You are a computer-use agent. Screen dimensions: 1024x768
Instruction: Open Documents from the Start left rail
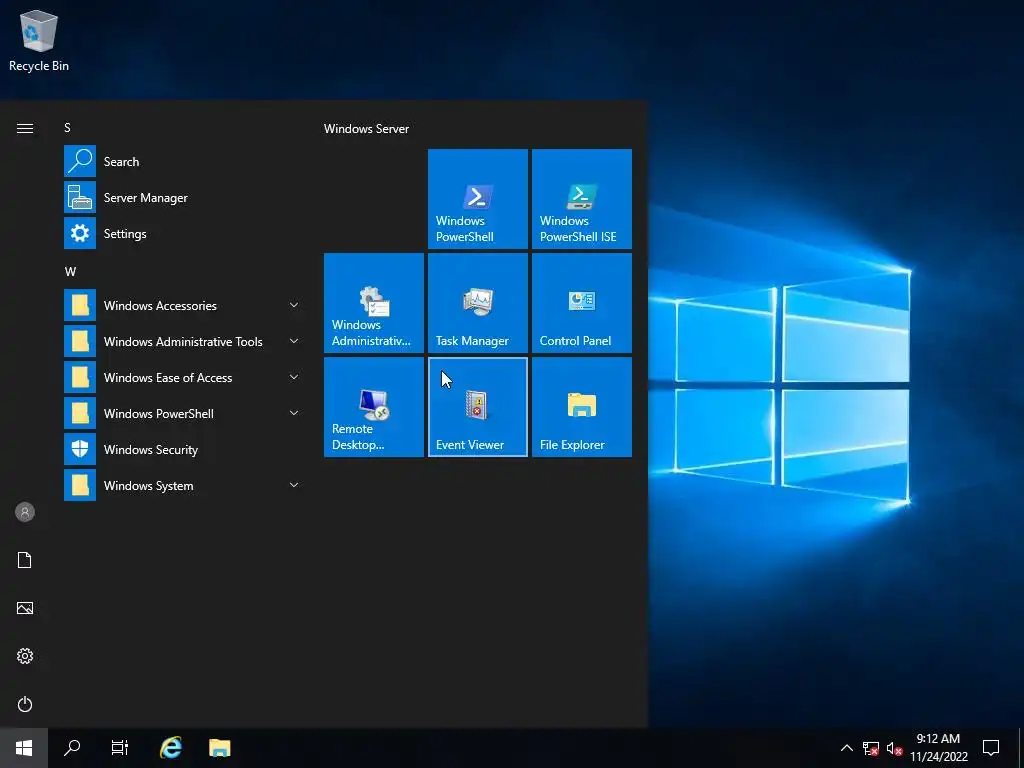[25, 560]
